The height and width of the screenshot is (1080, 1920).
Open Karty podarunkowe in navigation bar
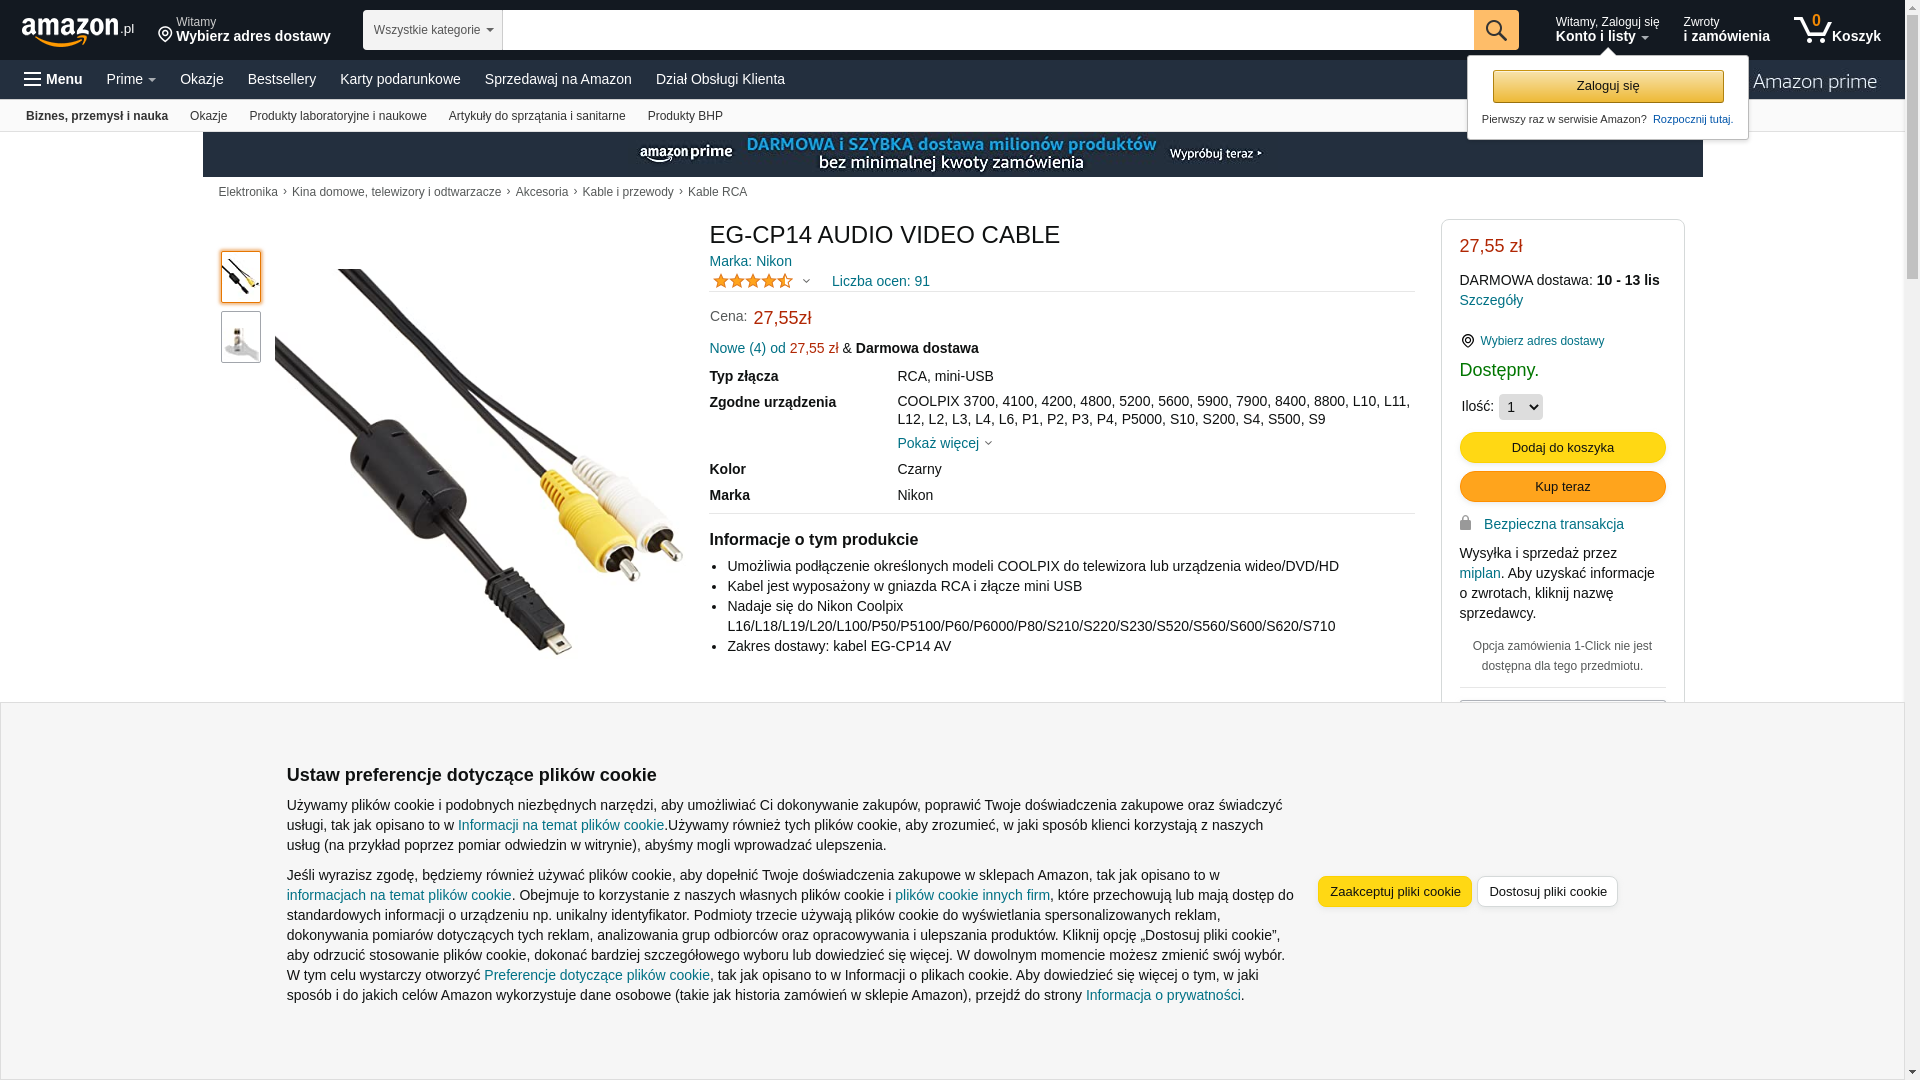tap(400, 79)
